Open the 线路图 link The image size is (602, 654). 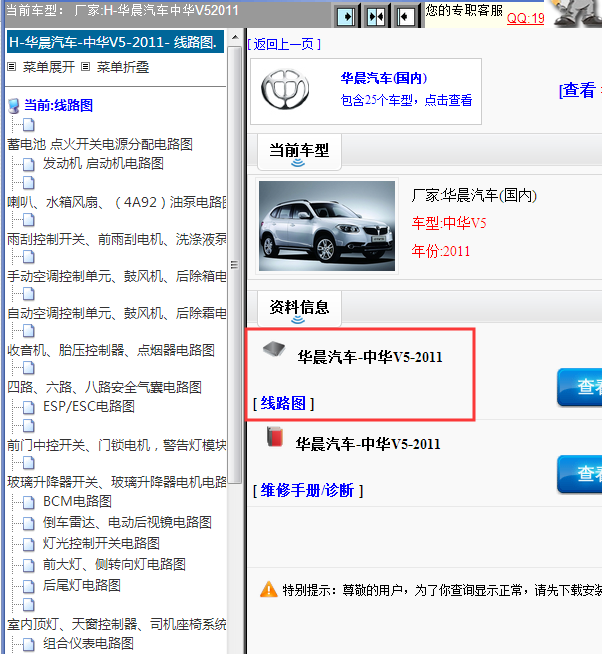pos(283,403)
